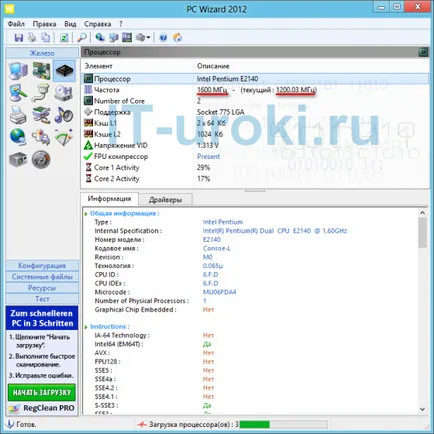Select the Кэш L1 row
Image resolution: width=434 pixels, height=434 pixels.
click(255, 123)
